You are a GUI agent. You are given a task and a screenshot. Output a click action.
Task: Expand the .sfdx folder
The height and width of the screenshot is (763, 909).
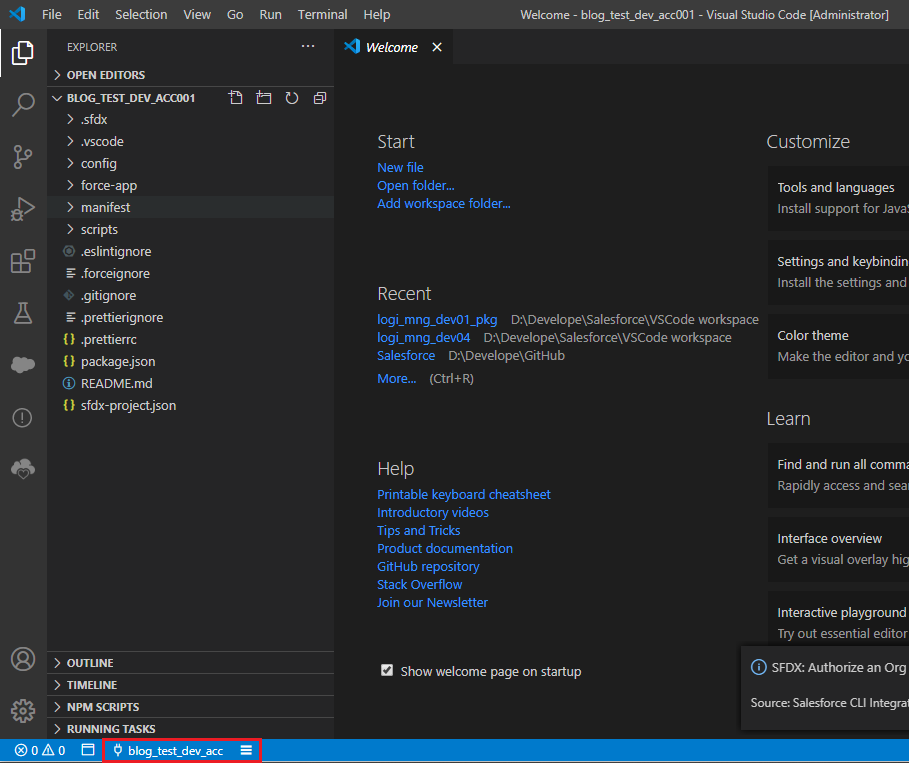190,119
